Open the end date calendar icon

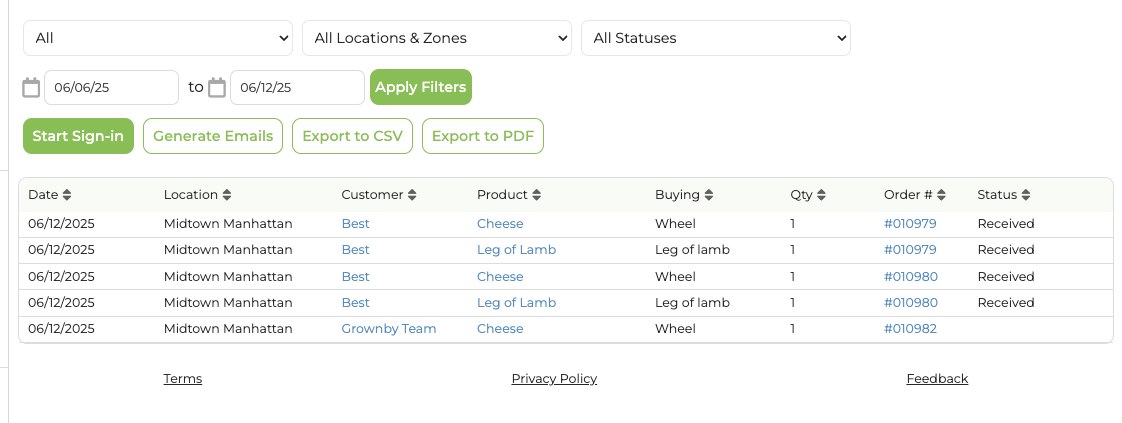(217, 88)
